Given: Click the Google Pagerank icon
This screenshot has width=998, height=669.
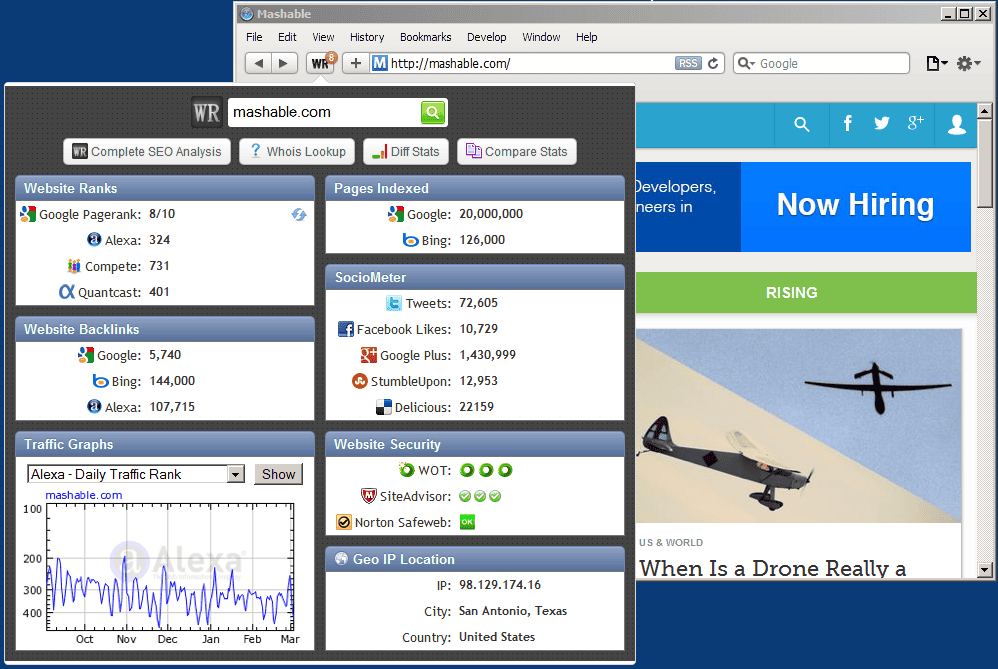Looking at the screenshot, I should [28, 214].
